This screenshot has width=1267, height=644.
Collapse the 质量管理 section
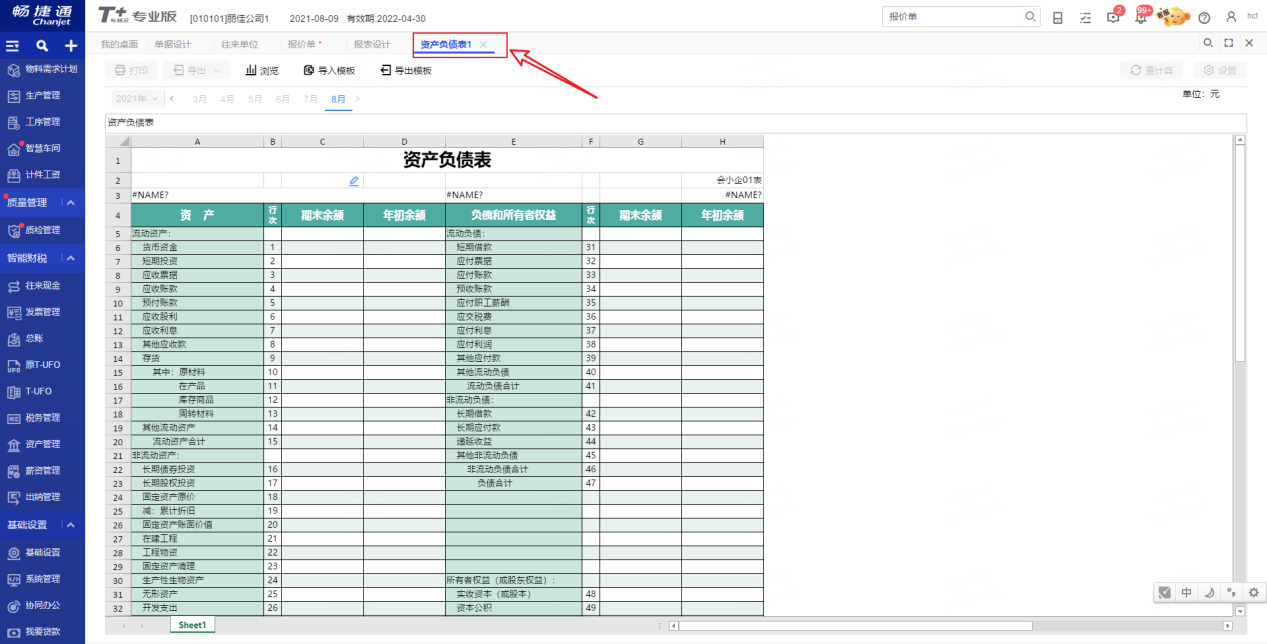(x=70, y=203)
